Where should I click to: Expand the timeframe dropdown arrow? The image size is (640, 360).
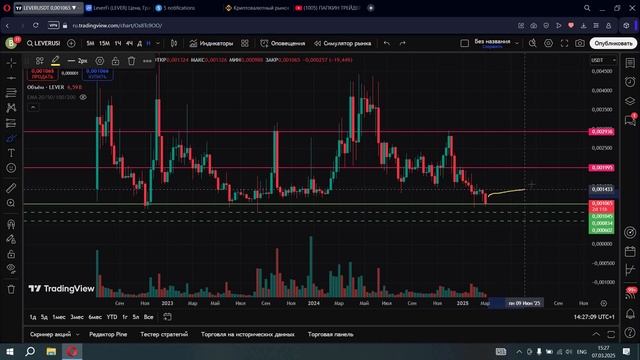tap(158, 43)
